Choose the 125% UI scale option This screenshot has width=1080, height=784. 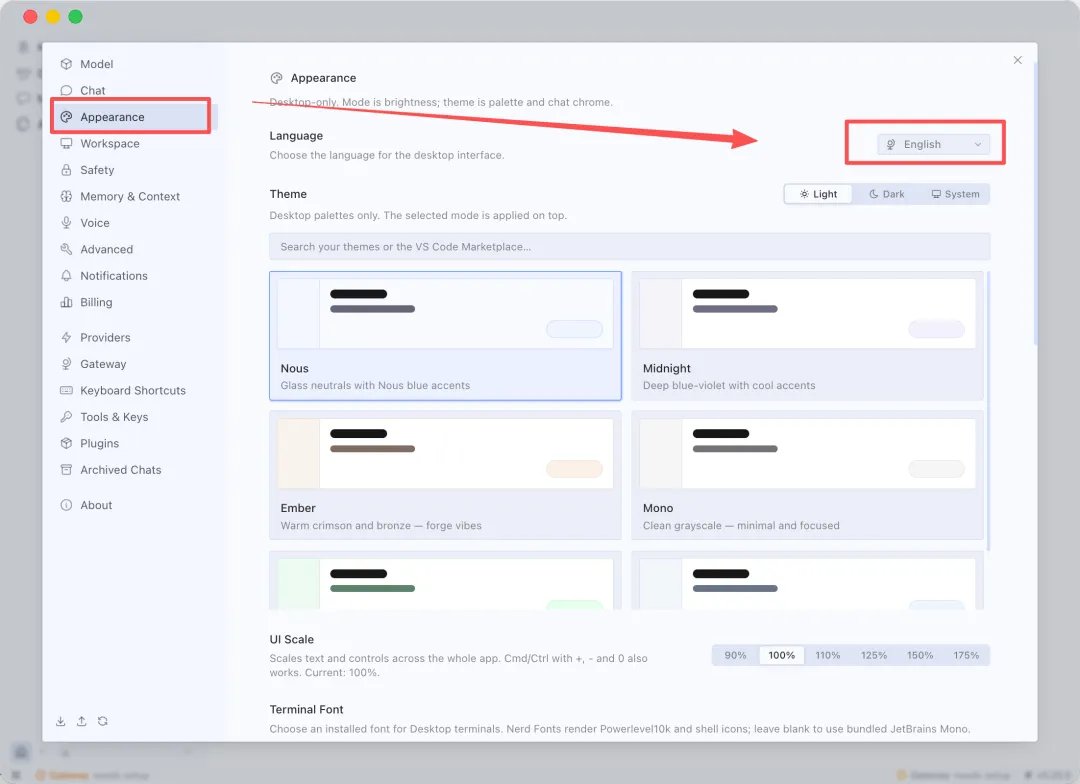click(x=873, y=655)
